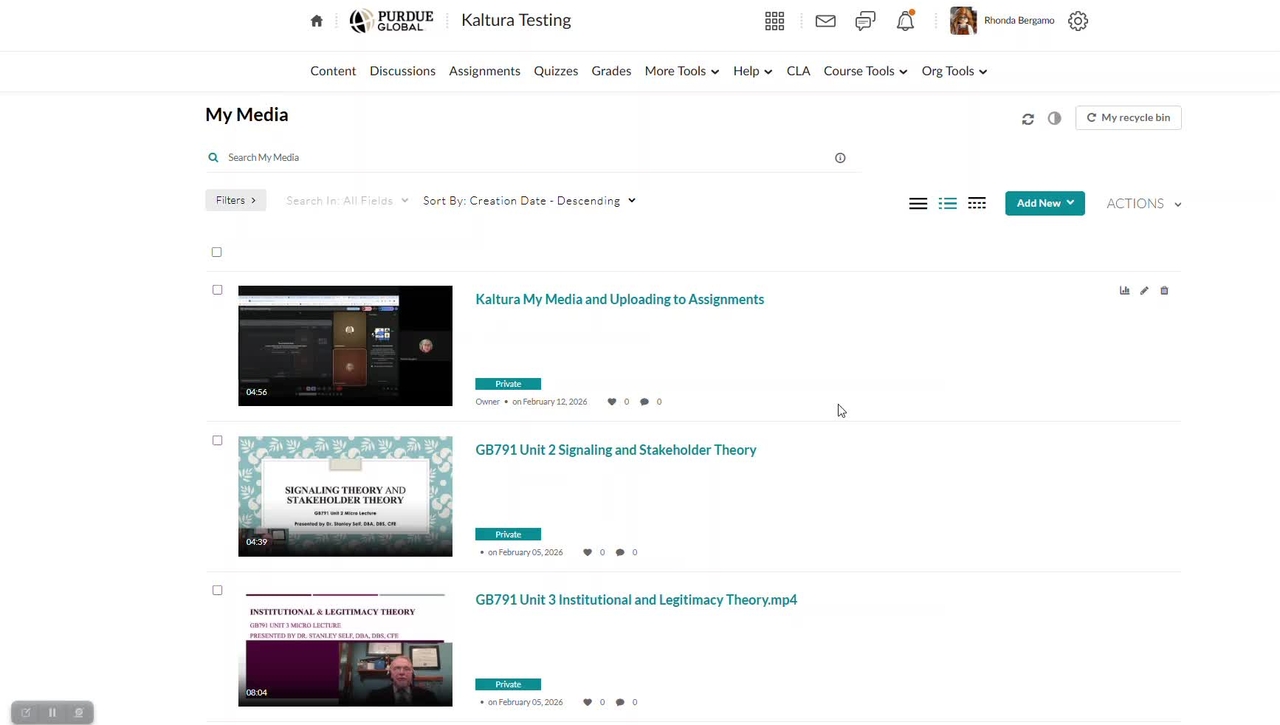Go to the Grades menu item
The width and height of the screenshot is (1280, 725).
pos(611,71)
